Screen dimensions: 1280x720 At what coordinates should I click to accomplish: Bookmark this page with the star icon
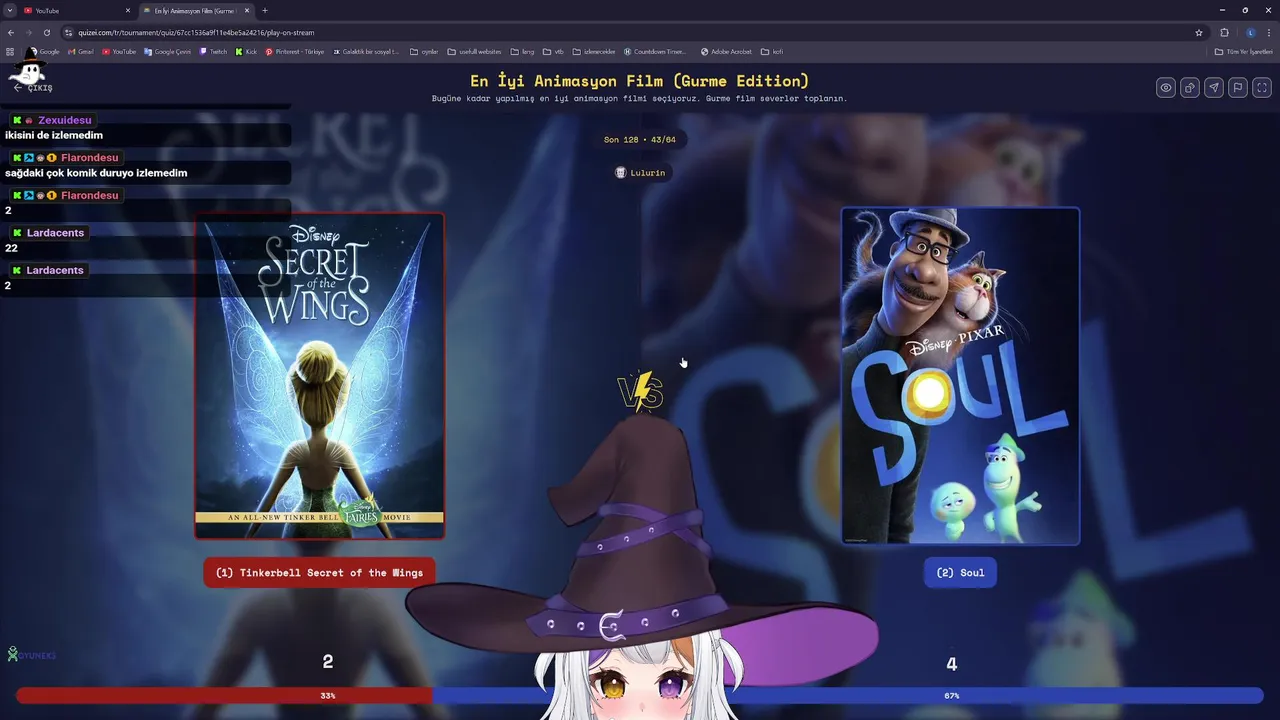(1199, 32)
